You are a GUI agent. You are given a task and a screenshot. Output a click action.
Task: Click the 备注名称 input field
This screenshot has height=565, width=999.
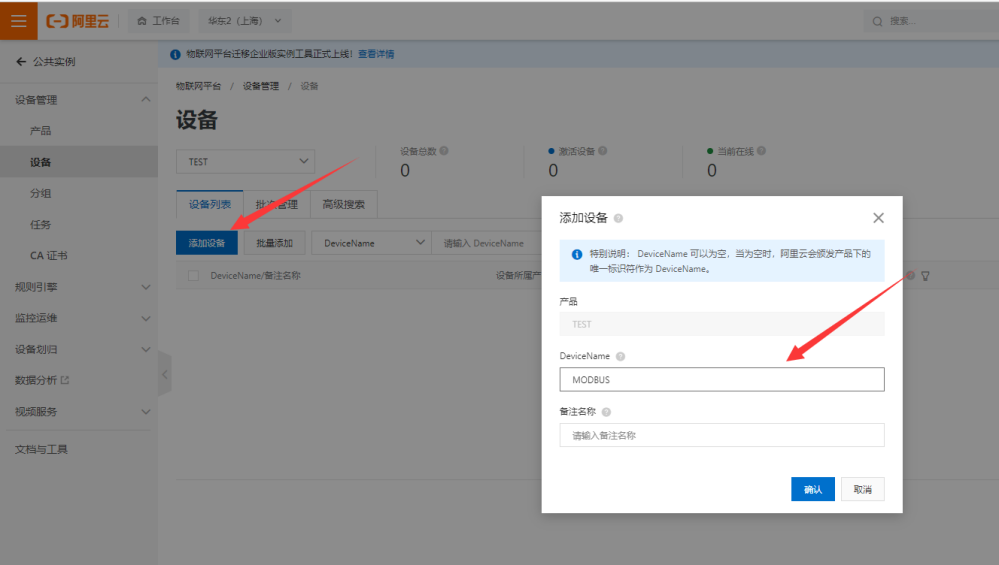[721, 435]
